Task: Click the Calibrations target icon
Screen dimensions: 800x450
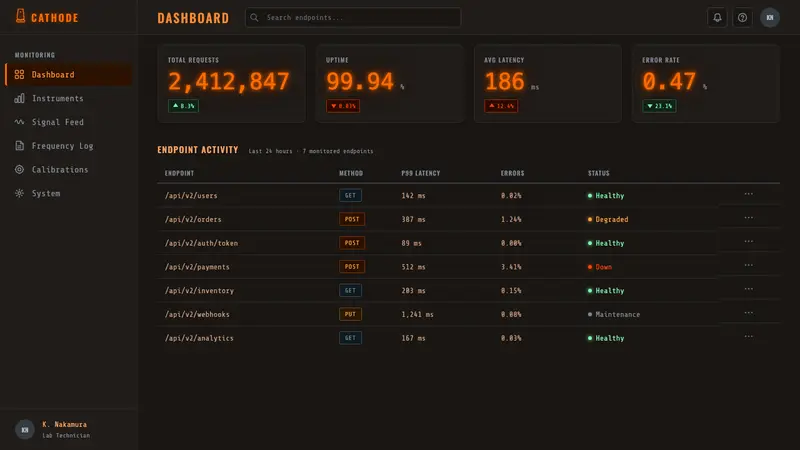Action: click(x=19, y=169)
